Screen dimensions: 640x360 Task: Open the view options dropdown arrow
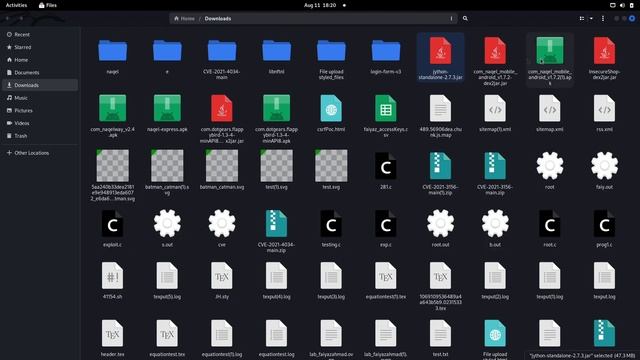[591, 18]
